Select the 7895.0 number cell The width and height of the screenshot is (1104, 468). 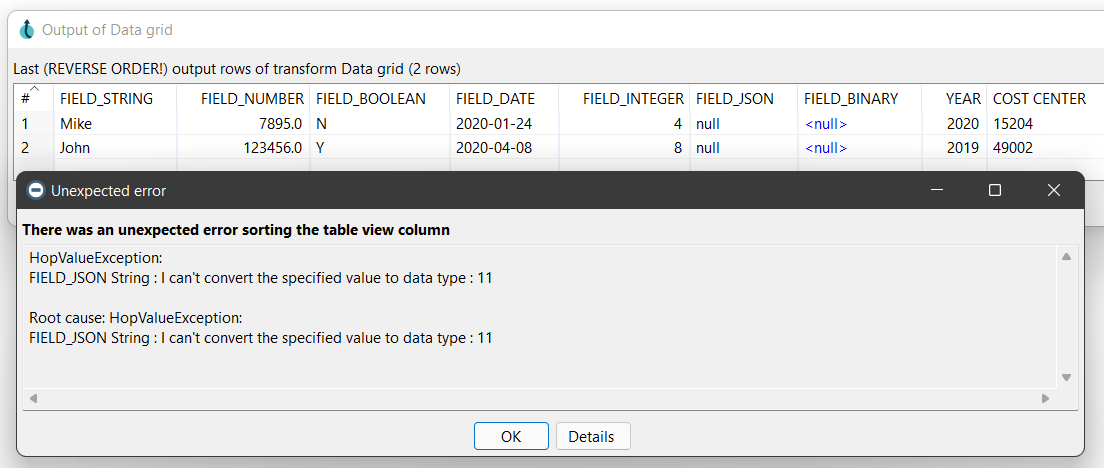pyautogui.click(x=243, y=124)
